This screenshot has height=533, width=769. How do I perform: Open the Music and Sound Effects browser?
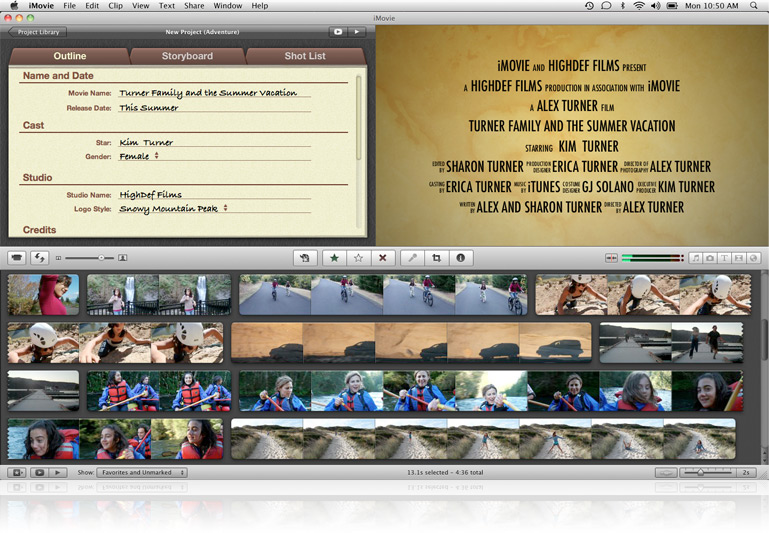(696, 258)
